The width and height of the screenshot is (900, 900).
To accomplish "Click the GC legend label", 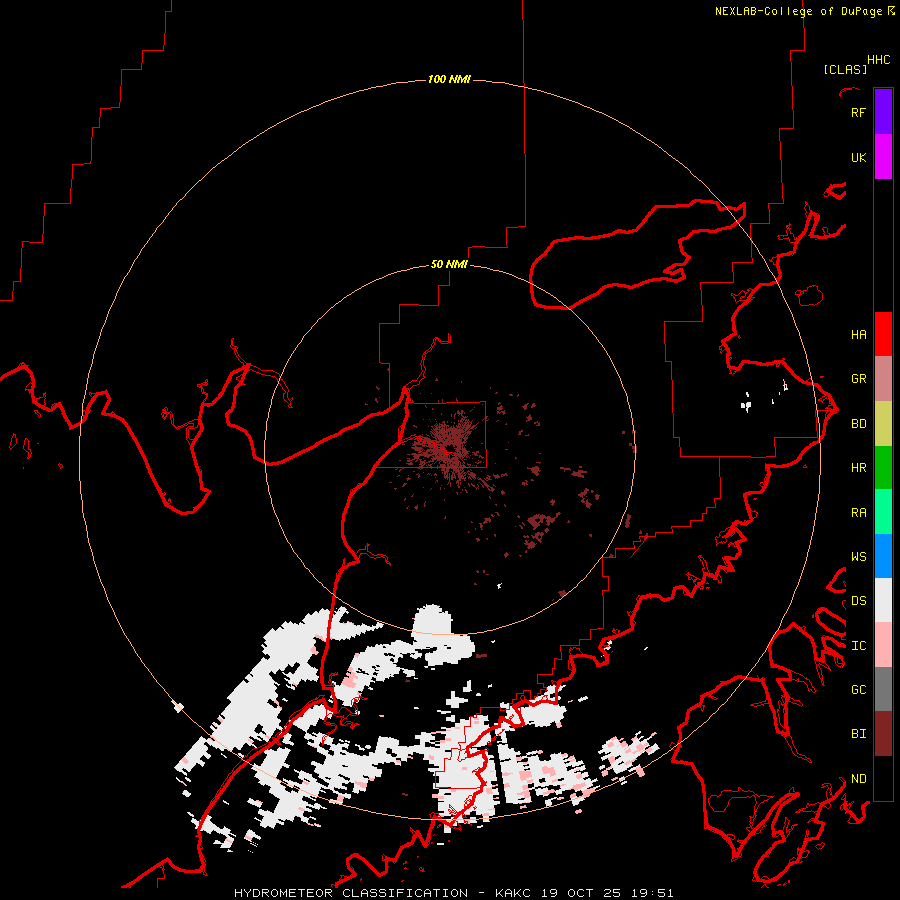I will pyautogui.click(x=858, y=690).
